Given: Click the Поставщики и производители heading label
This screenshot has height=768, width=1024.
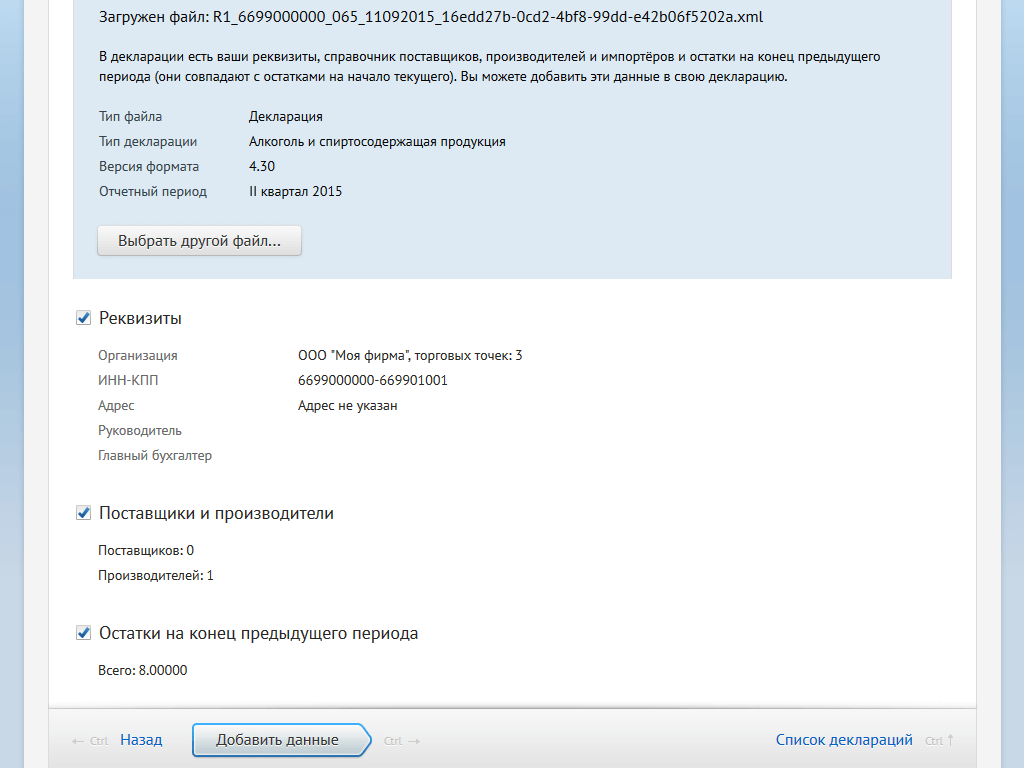Looking at the screenshot, I should (216, 513).
